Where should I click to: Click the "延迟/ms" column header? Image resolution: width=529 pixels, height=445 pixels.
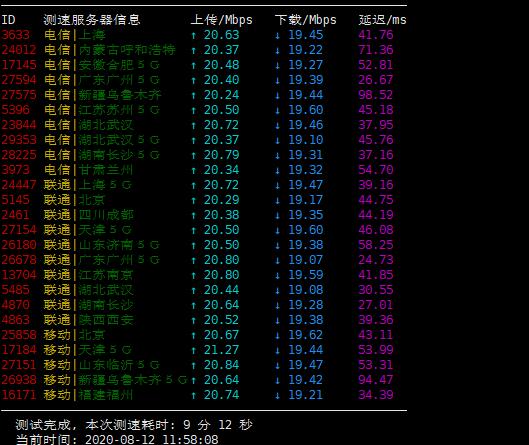[382, 20]
